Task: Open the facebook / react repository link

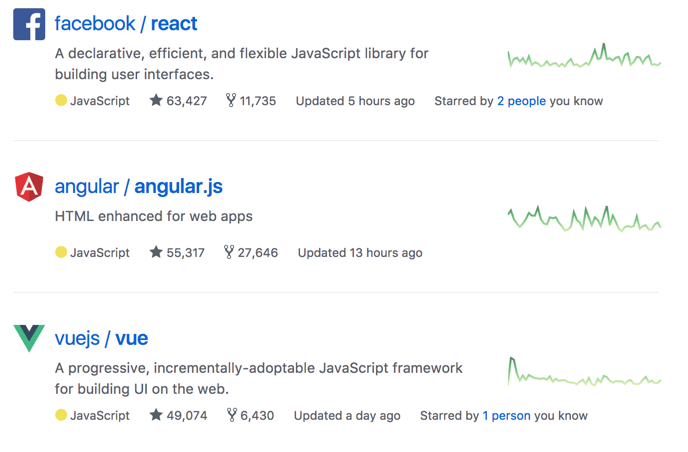Action: tap(126, 24)
